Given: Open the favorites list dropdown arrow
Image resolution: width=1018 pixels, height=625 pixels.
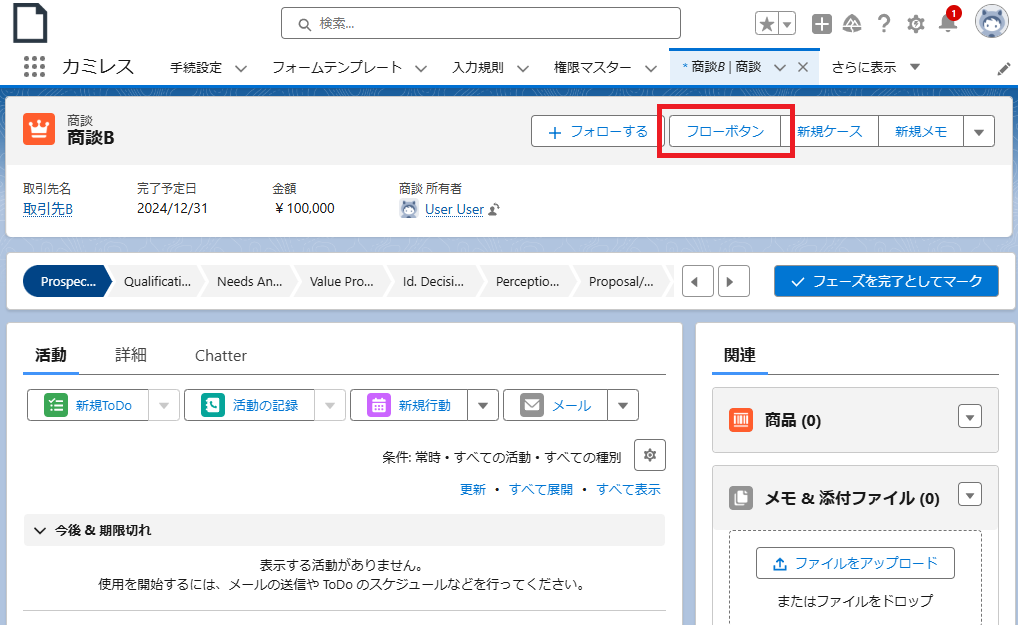Looking at the screenshot, I should pos(787,24).
